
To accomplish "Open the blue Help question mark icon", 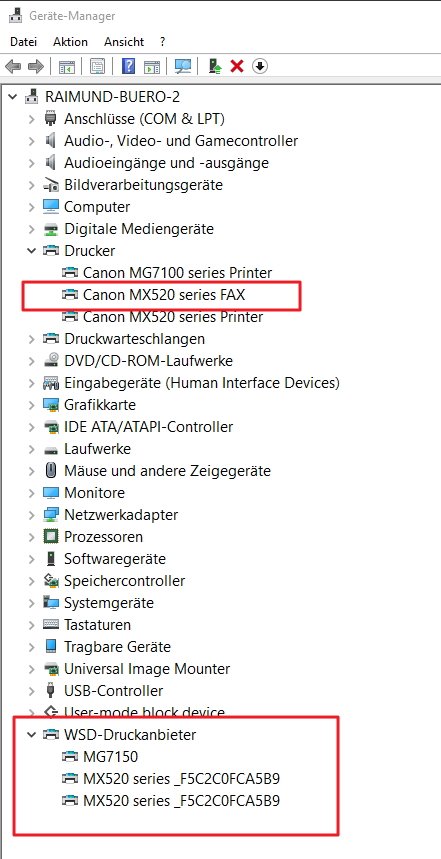I will click(x=129, y=66).
